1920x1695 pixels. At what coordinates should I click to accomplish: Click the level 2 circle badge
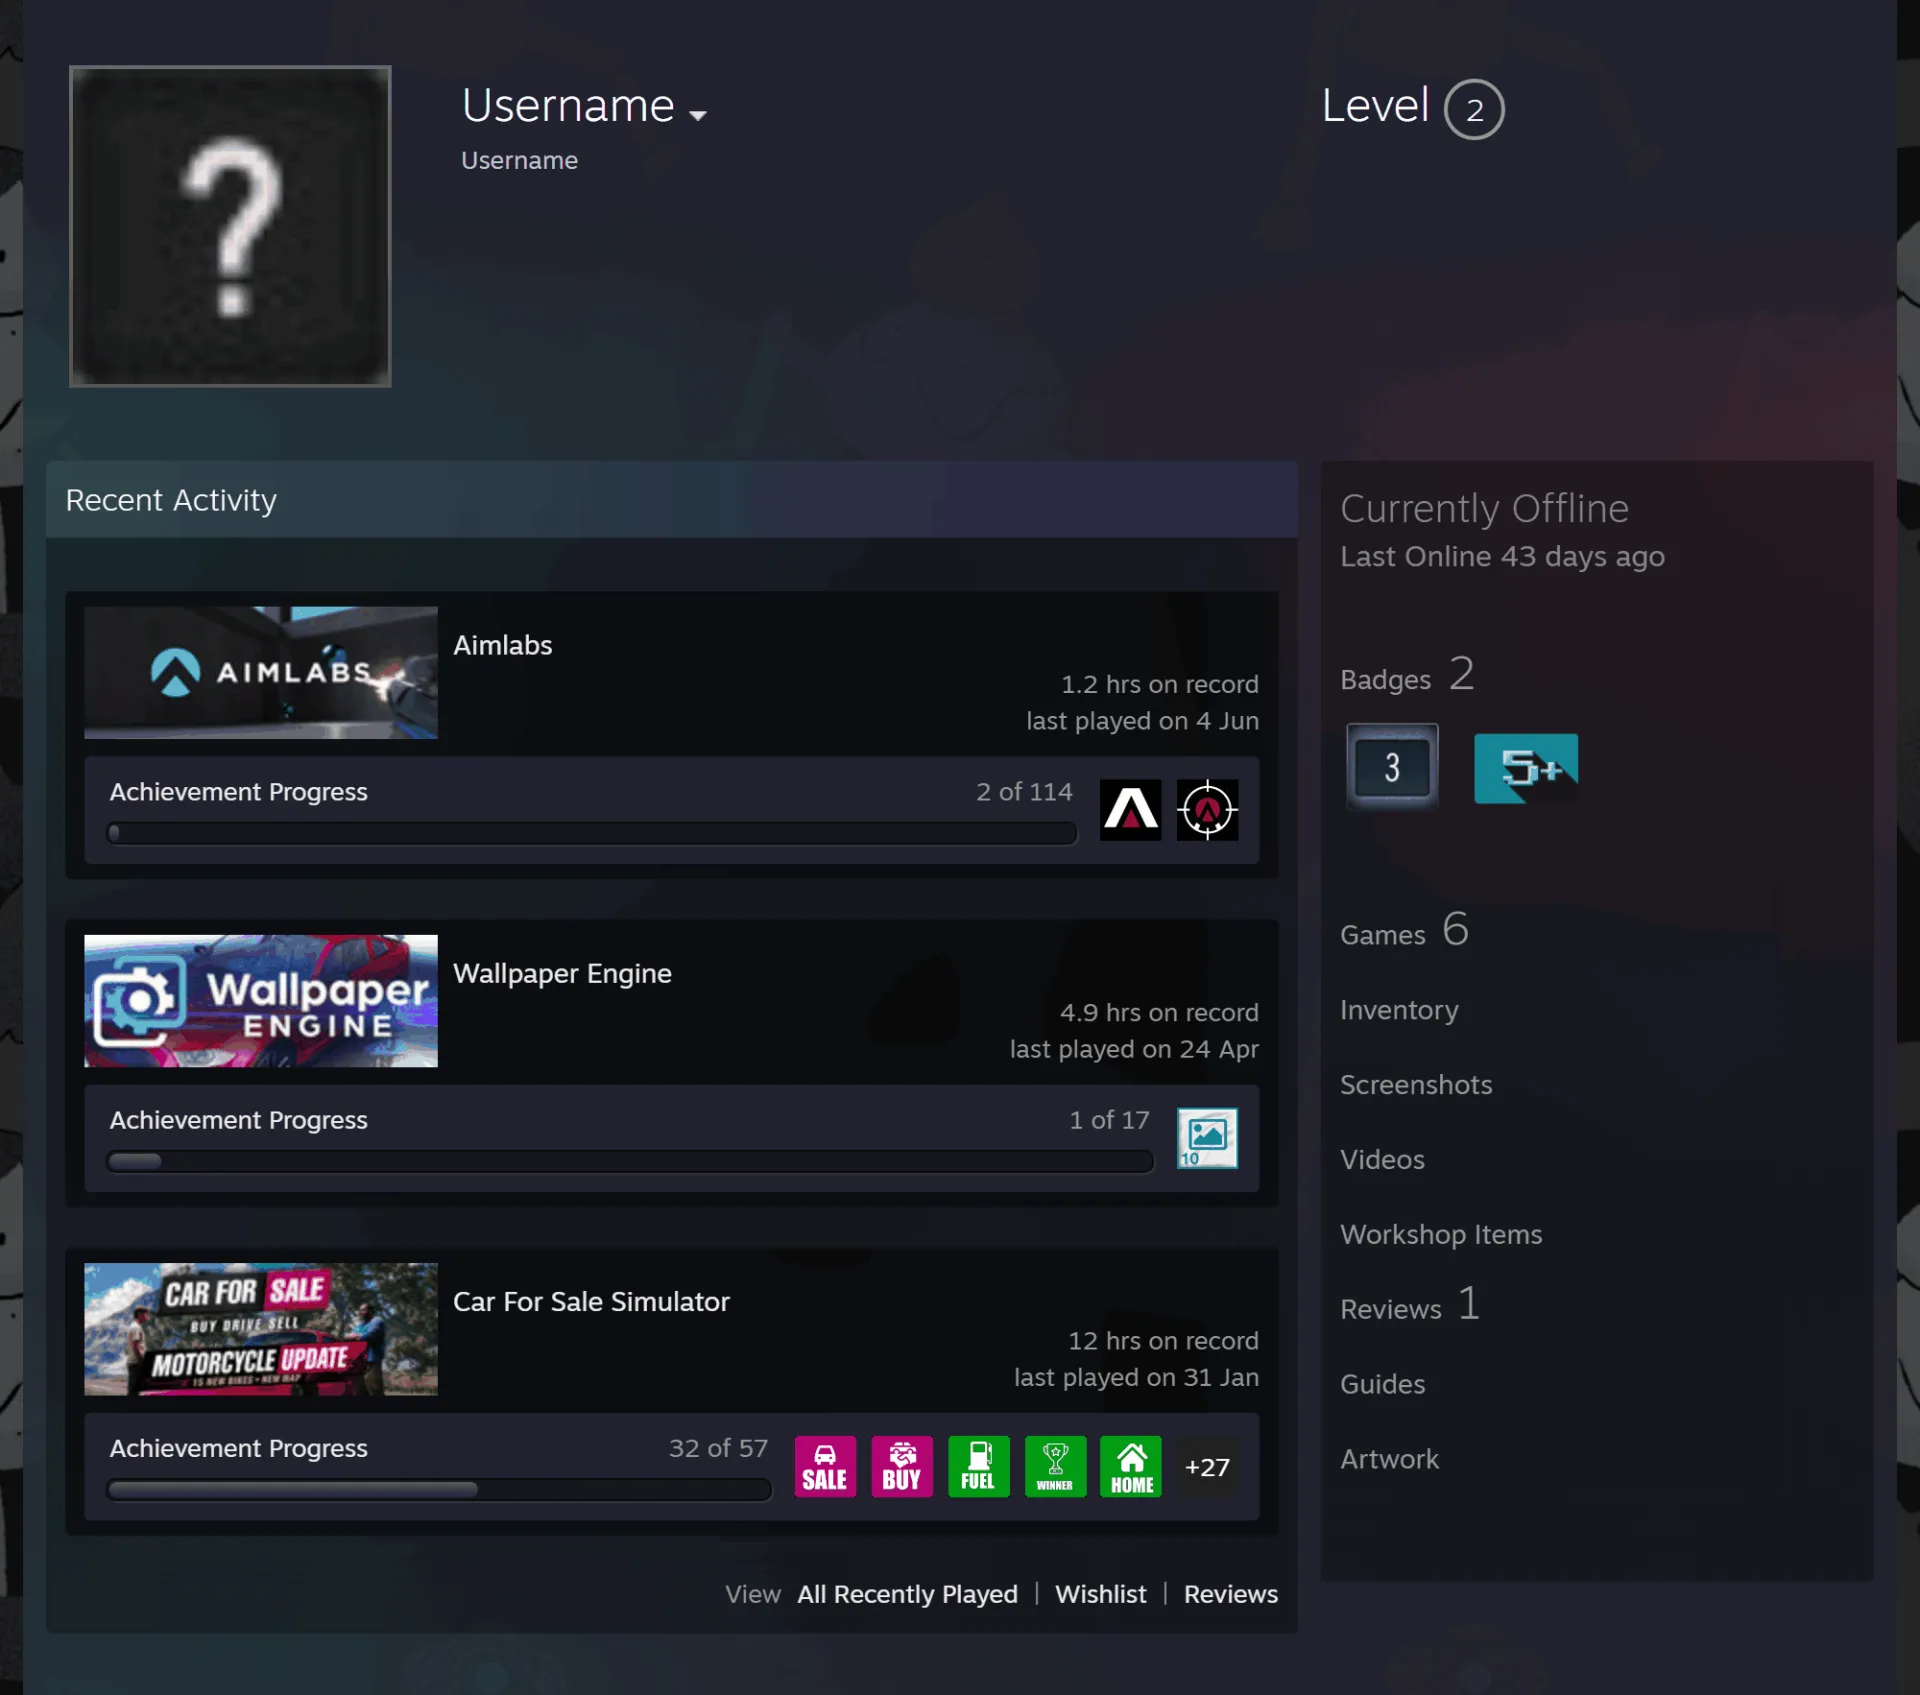click(1474, 109)
